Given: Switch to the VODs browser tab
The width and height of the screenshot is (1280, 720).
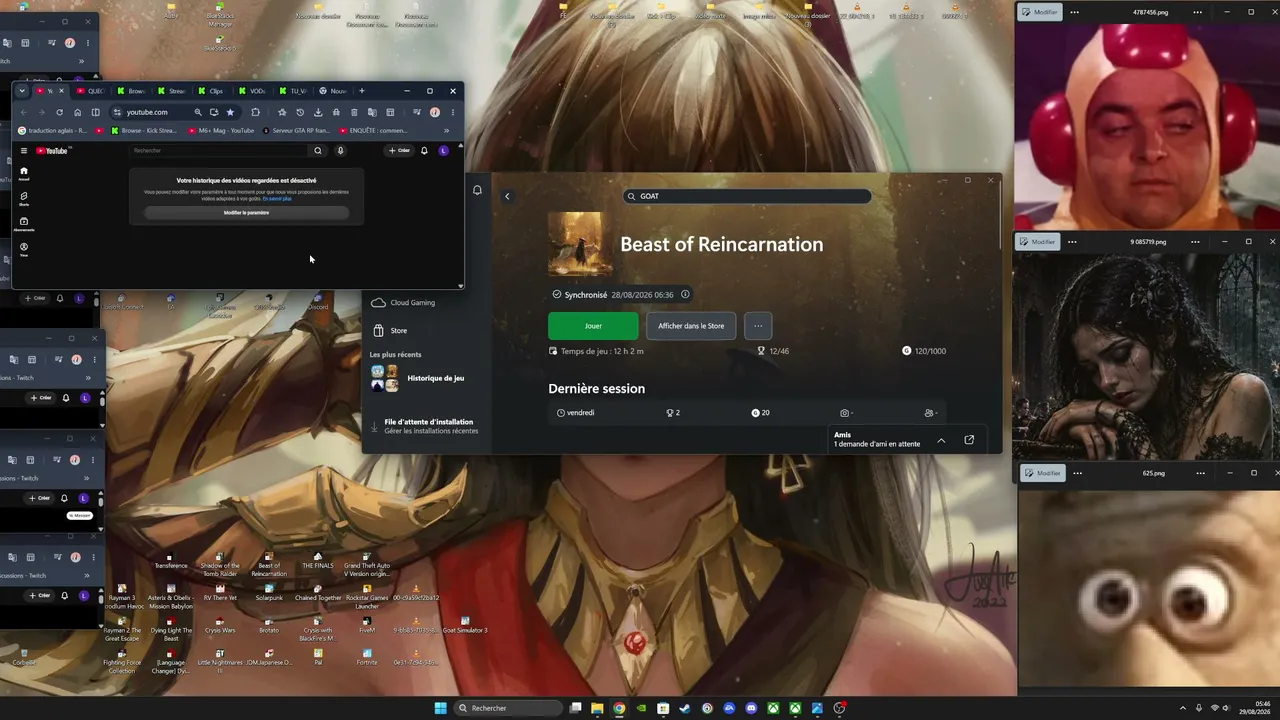Looking at the screenshot, I should pyautogui.click(x=251, y=91).
